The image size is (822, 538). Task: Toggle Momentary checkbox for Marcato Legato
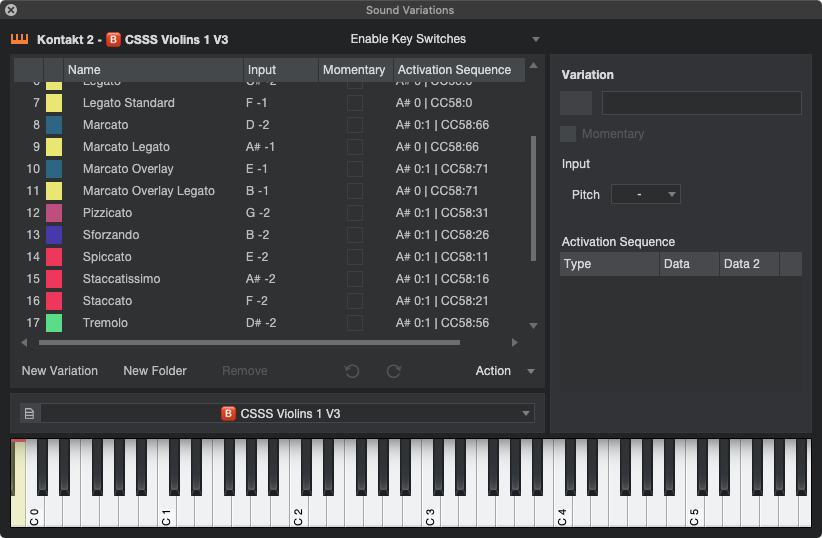tap(355, 147)
